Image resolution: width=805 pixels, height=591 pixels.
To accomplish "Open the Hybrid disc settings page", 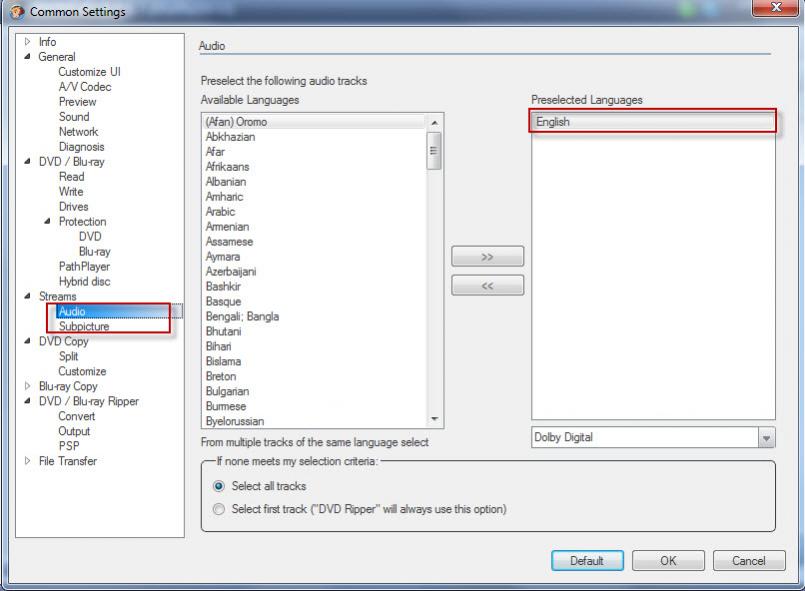I will pyautogui.click(x=84, y=281).
